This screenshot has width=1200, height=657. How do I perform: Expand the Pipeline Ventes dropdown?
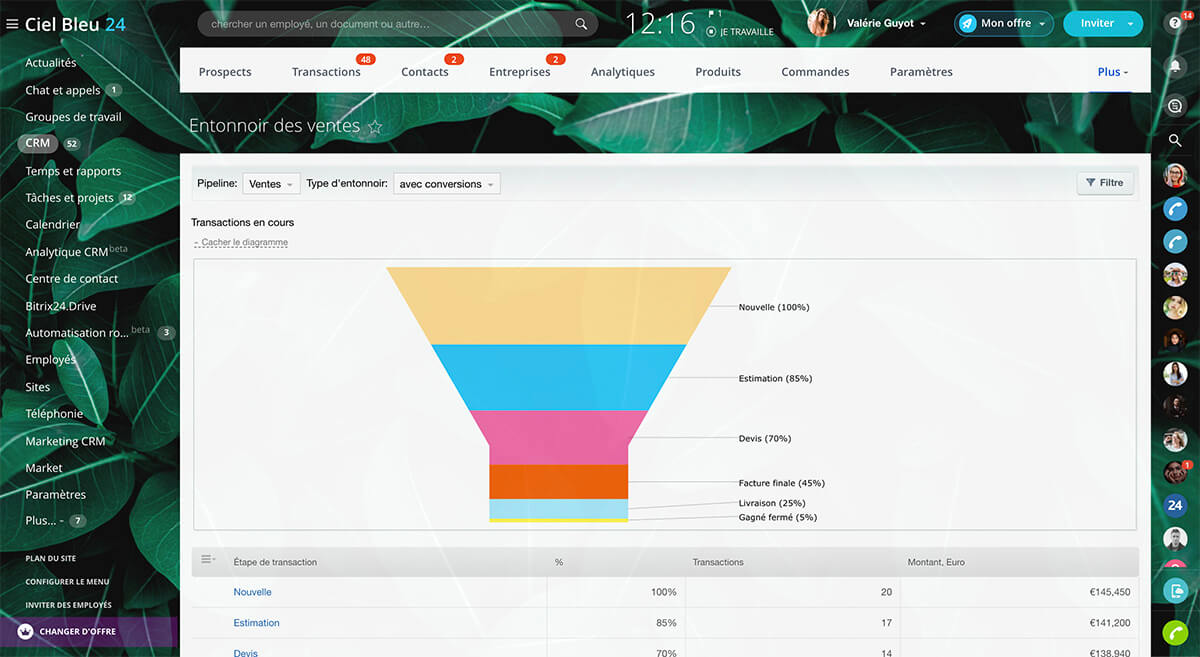click(271, 184)
